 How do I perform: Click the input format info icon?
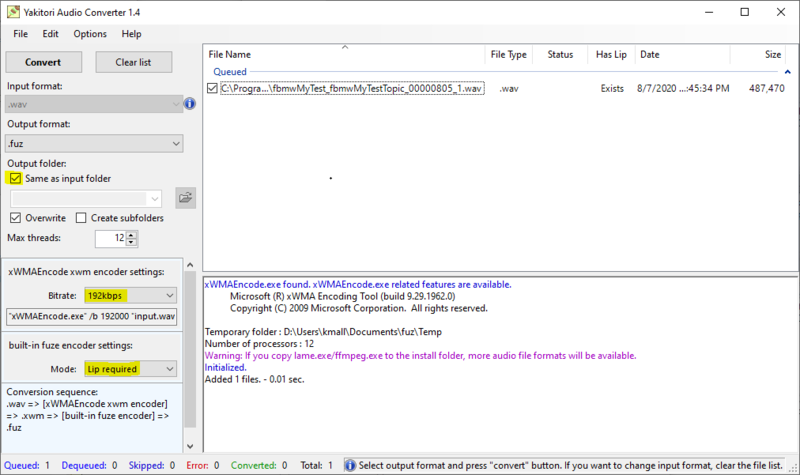pos(189,104)
